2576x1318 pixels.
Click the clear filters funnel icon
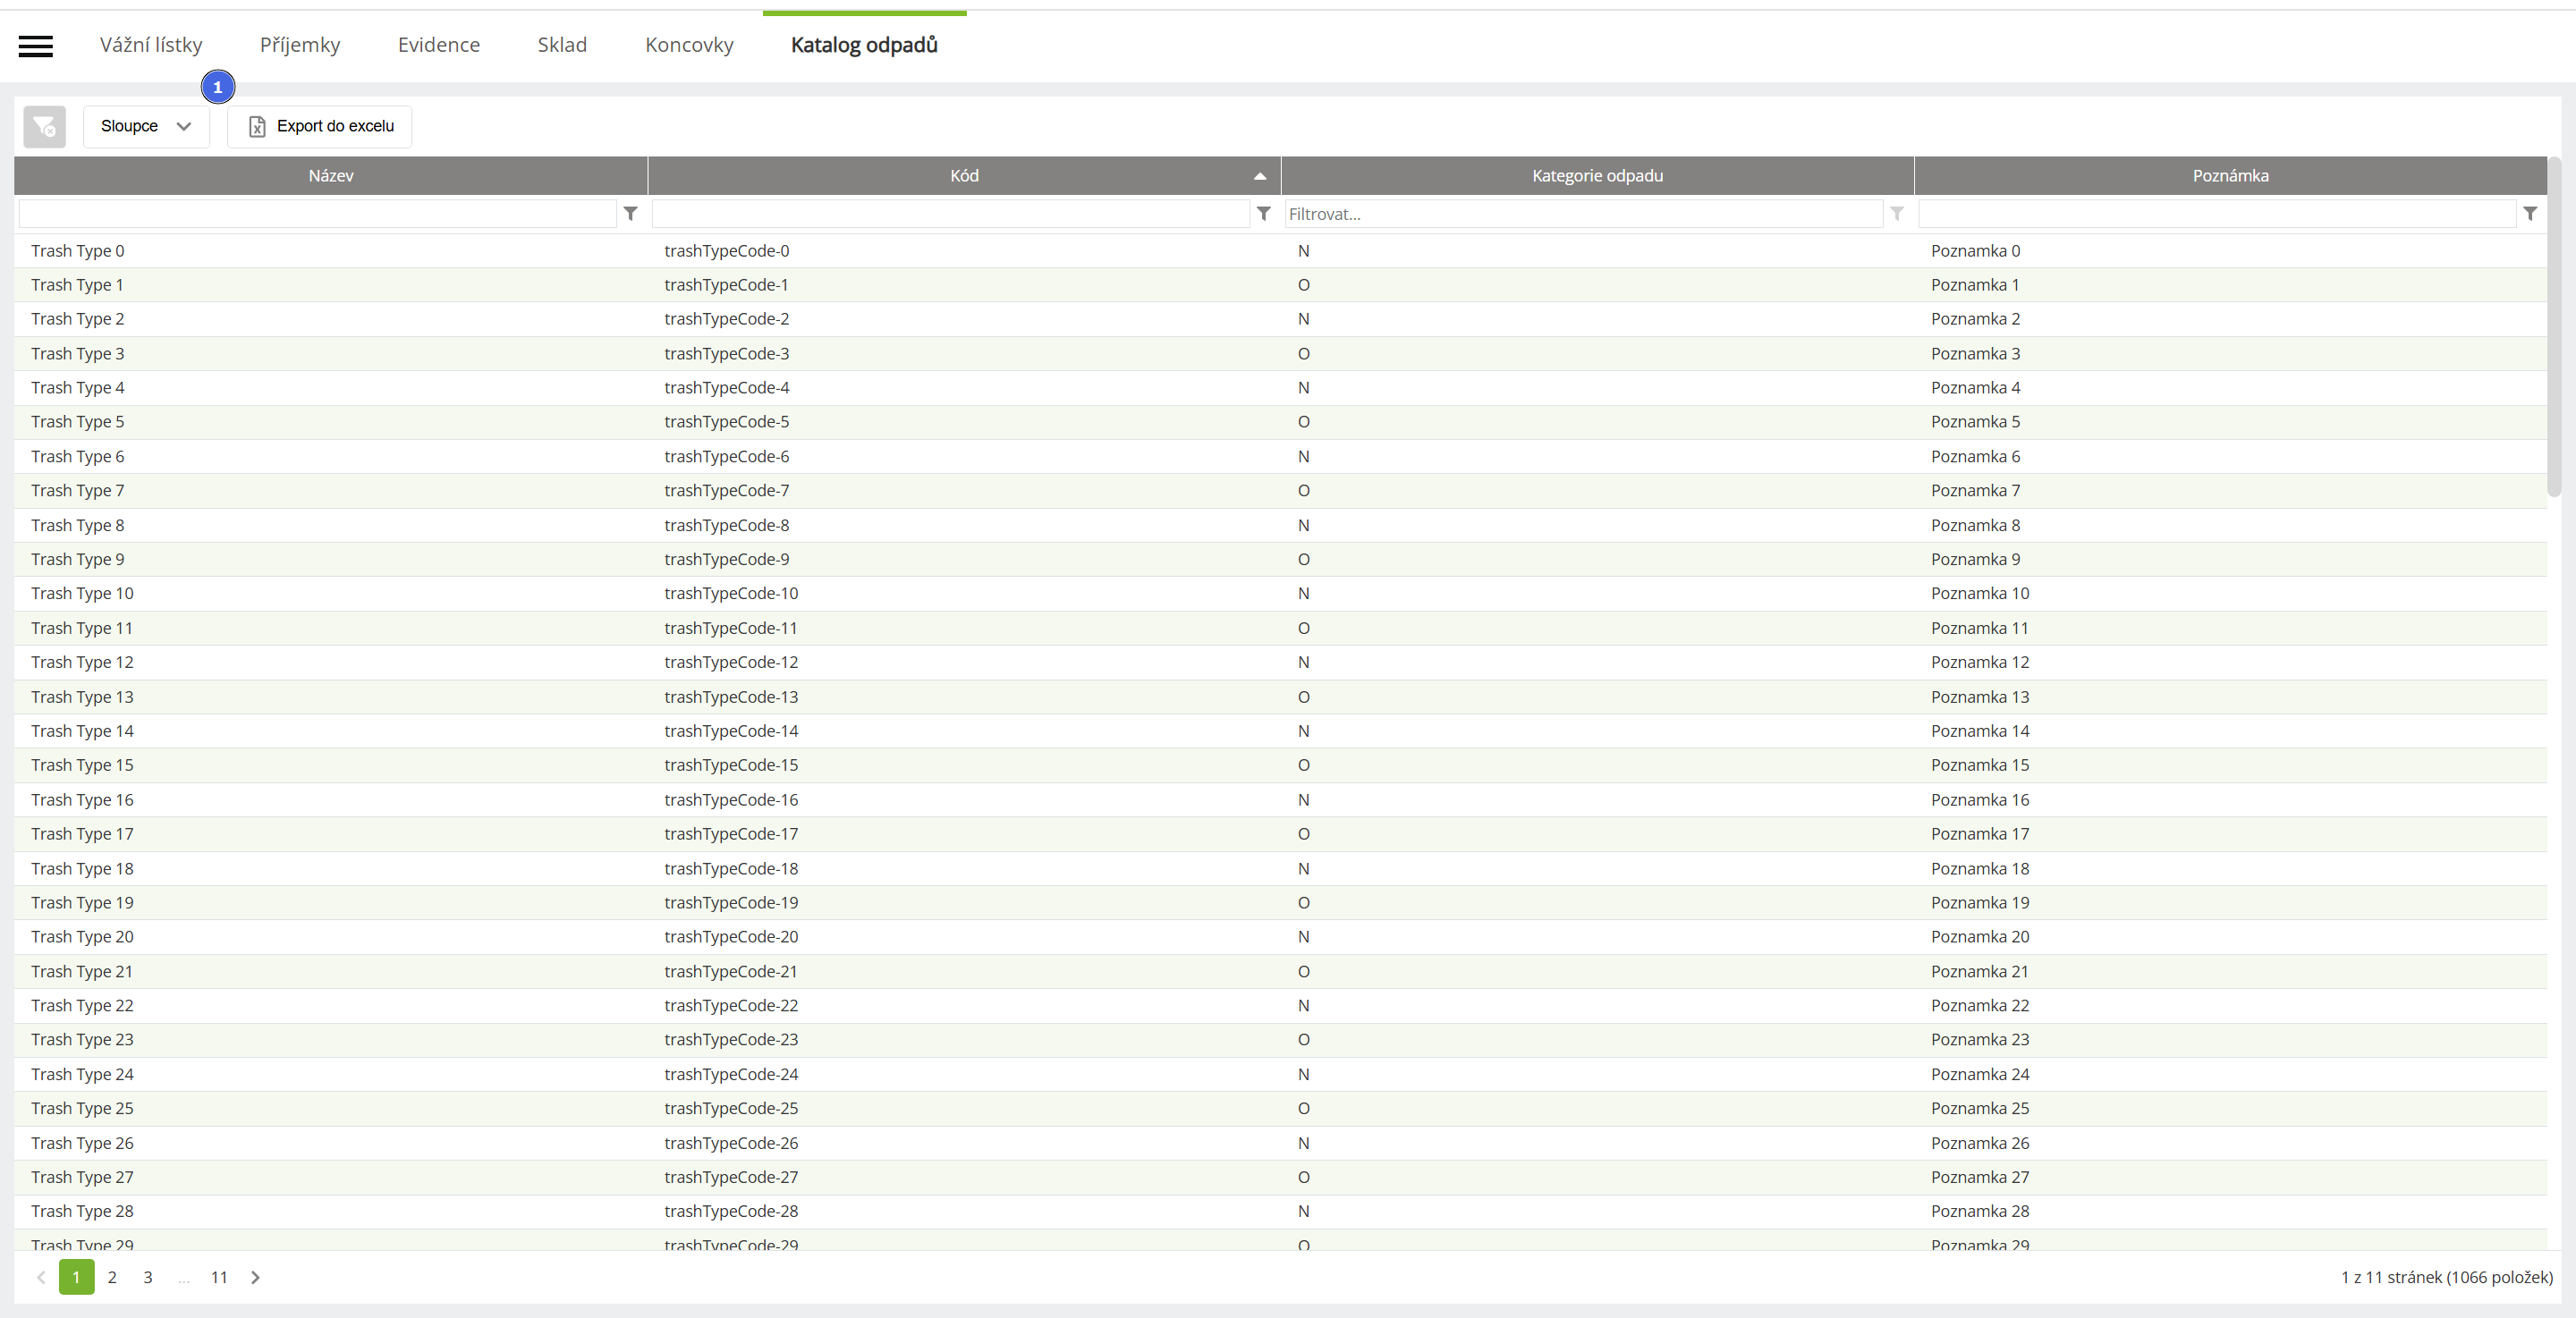(x=44, y=127)
